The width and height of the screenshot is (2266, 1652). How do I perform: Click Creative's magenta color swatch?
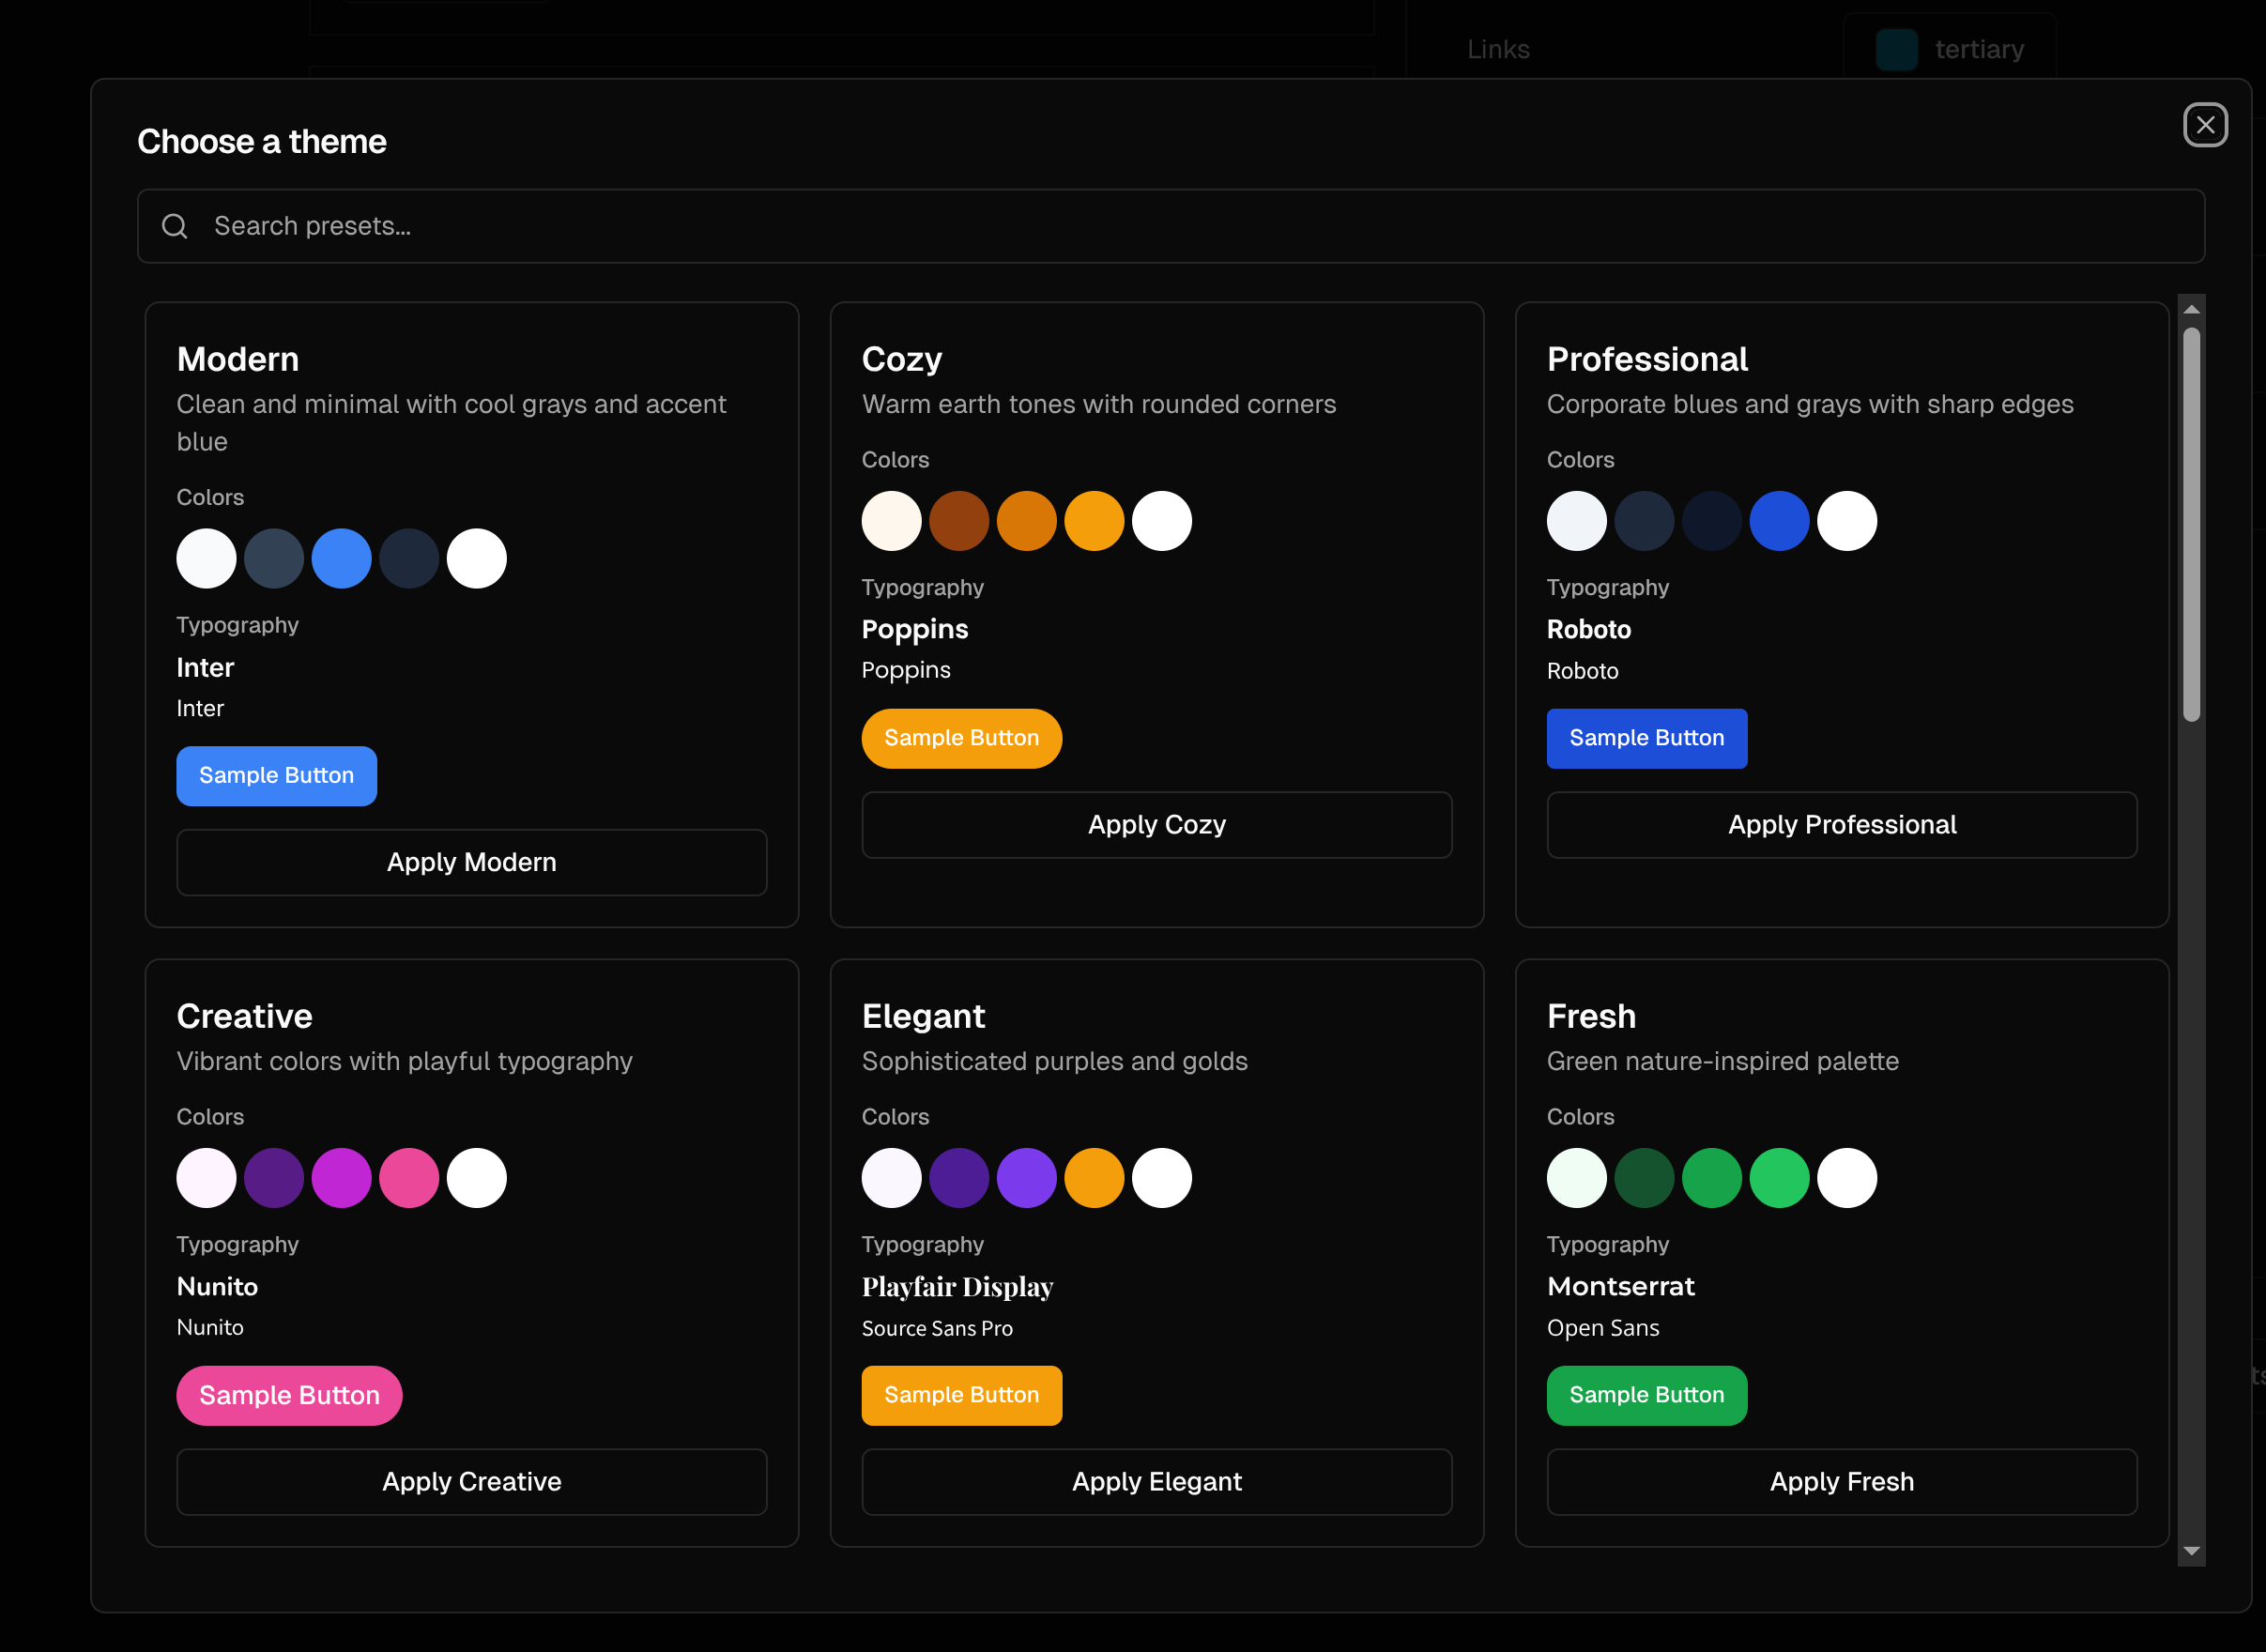point(341,1178)
